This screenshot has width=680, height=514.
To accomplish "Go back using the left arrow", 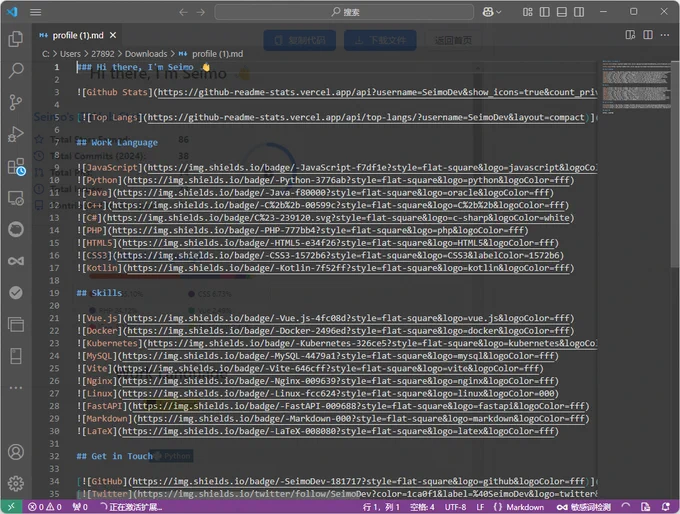I will [183, 12].
